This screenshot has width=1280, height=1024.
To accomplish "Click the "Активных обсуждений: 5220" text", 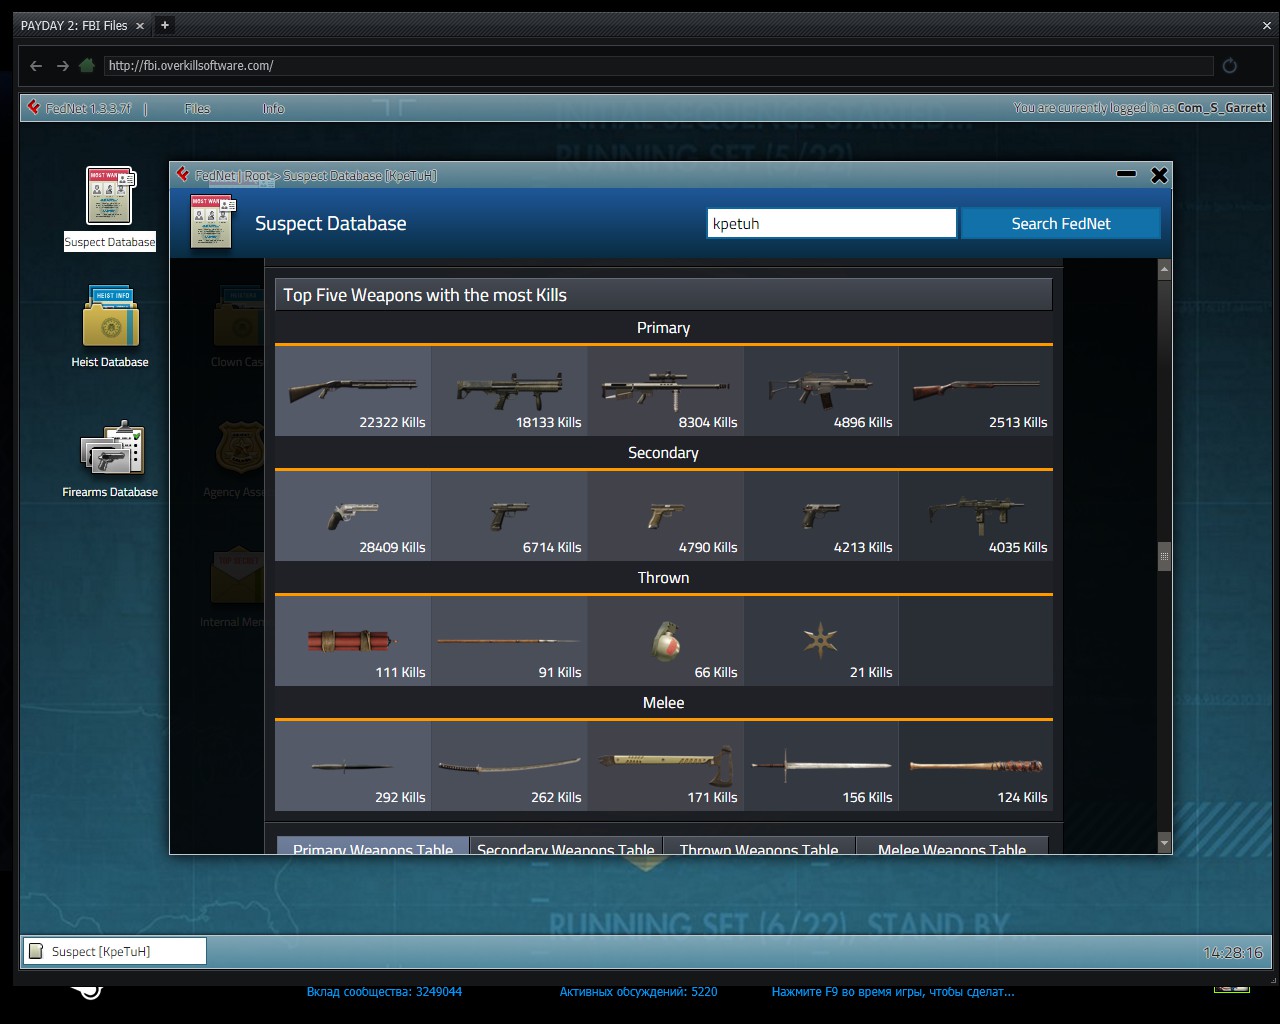I will (x=638, y=992).
